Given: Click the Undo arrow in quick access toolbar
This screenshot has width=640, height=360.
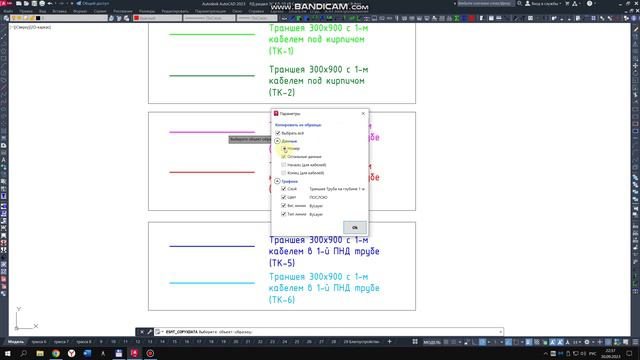Looking at the screenshot, I should pyautogui.click(x=49, y=3).
